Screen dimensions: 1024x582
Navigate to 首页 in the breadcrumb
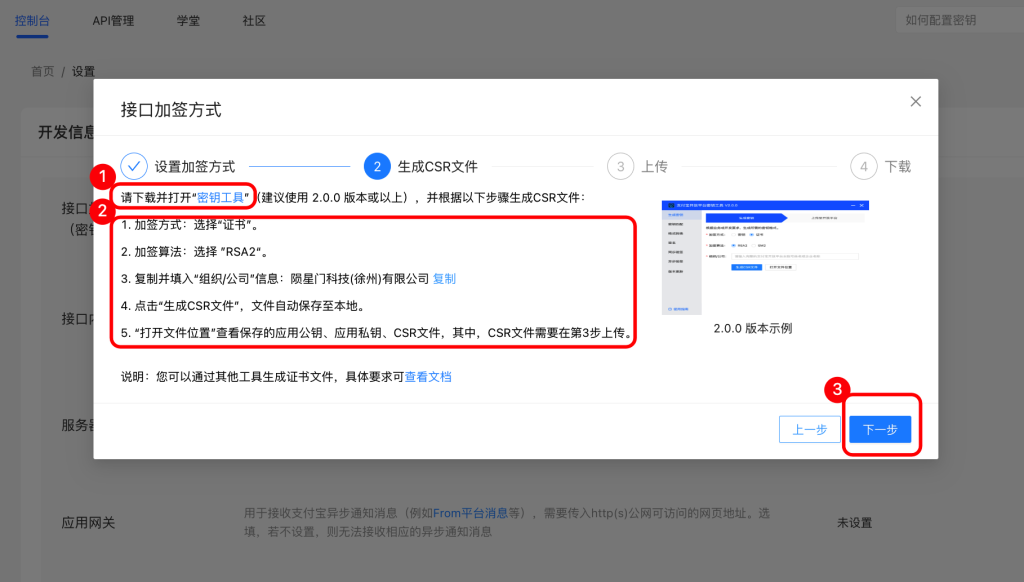tap(42, 72)
